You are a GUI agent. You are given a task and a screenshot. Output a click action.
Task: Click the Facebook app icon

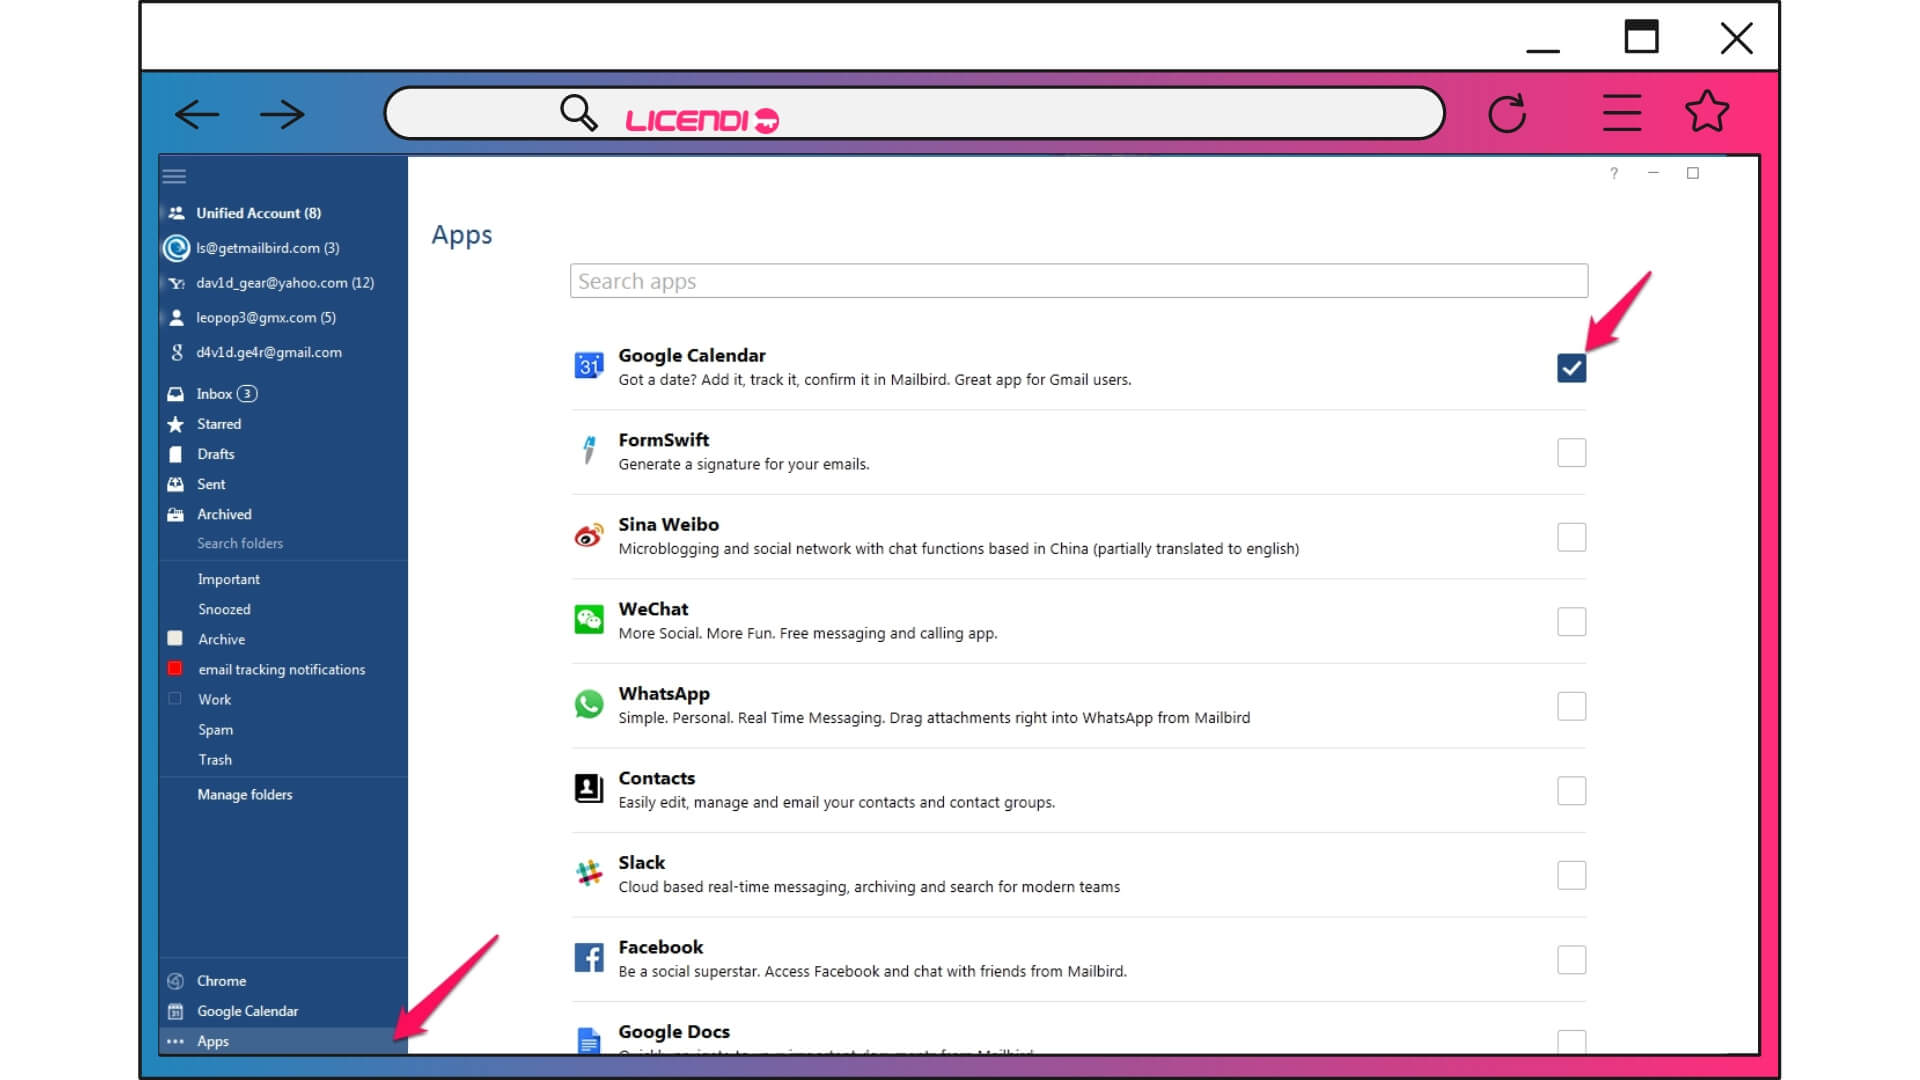(587, 957)
